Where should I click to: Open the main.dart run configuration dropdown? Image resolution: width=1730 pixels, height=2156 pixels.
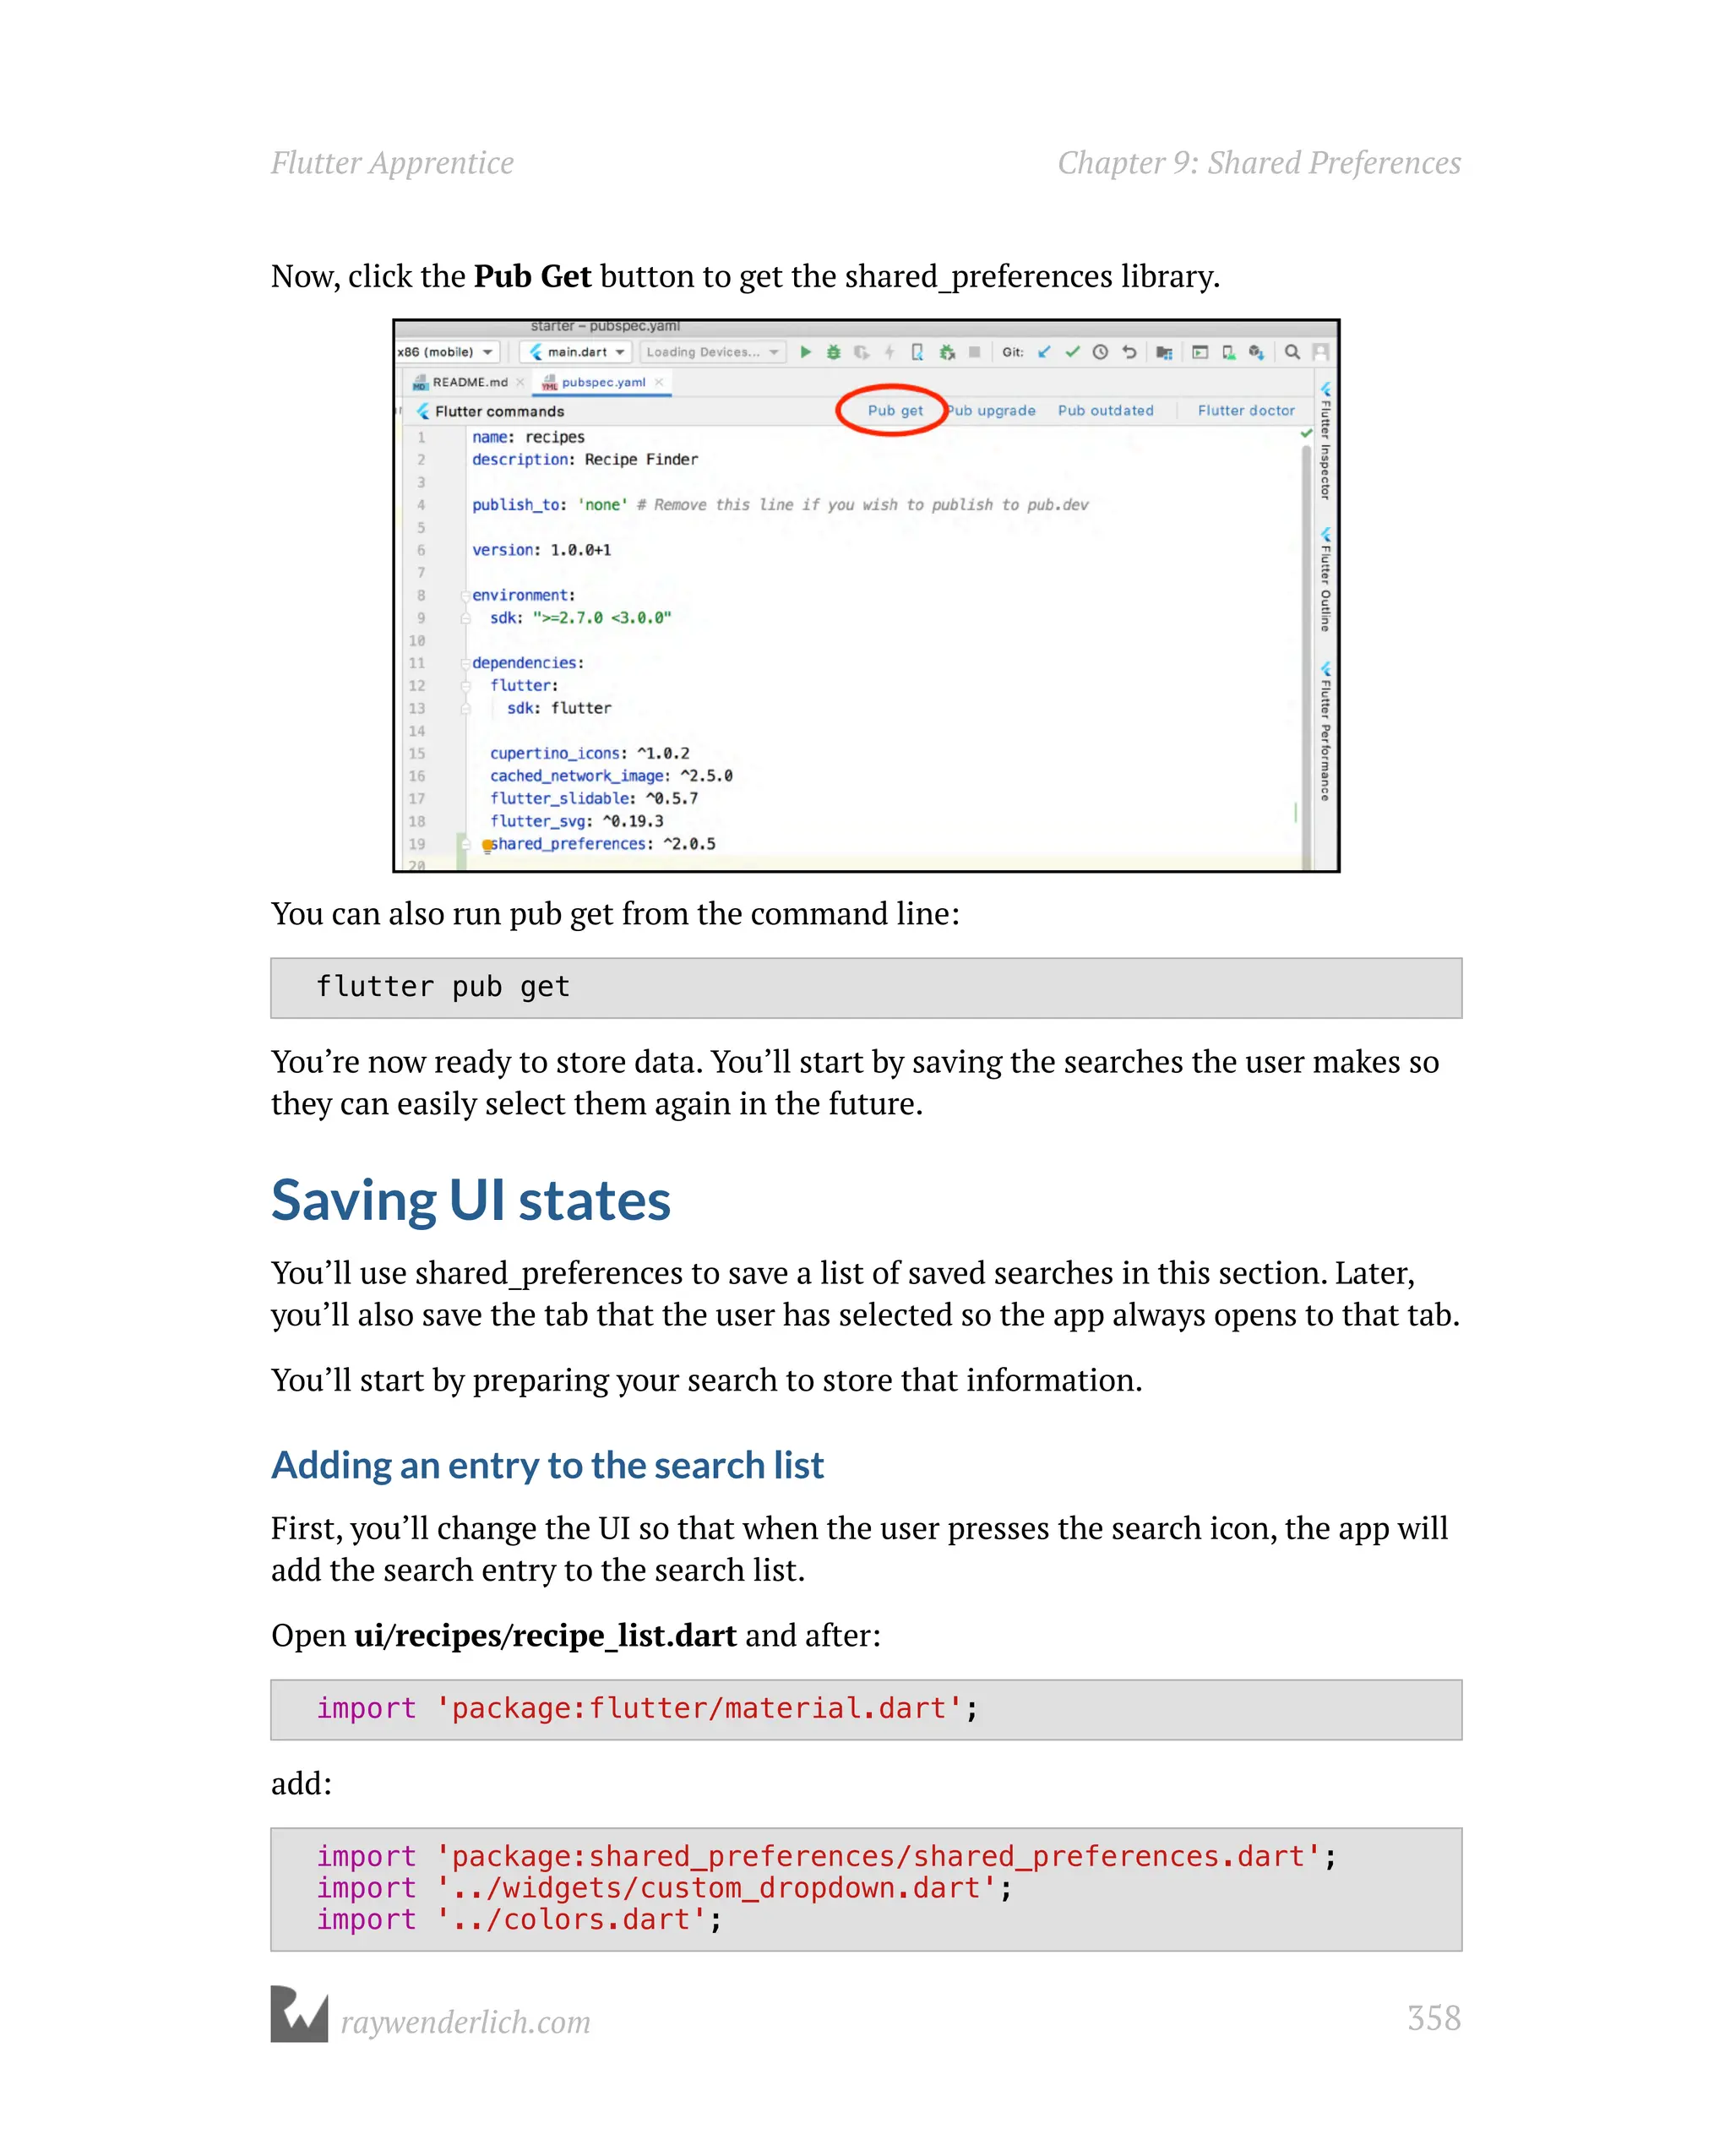click(576, 352)
